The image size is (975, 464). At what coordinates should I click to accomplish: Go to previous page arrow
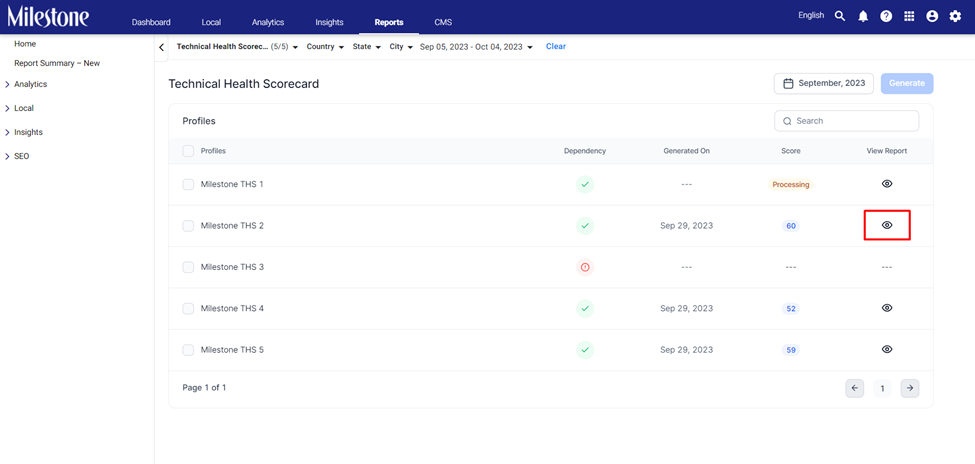(854, 388)
